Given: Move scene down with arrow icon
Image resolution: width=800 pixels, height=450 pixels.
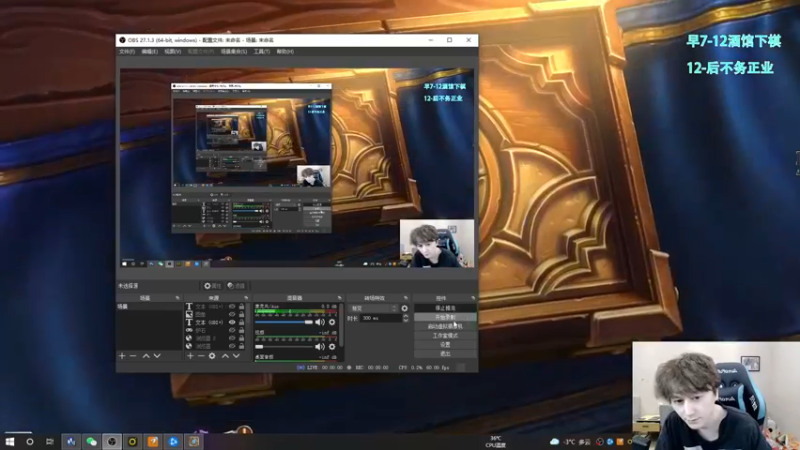Looking at the screenshot, I should coord(157,356).
